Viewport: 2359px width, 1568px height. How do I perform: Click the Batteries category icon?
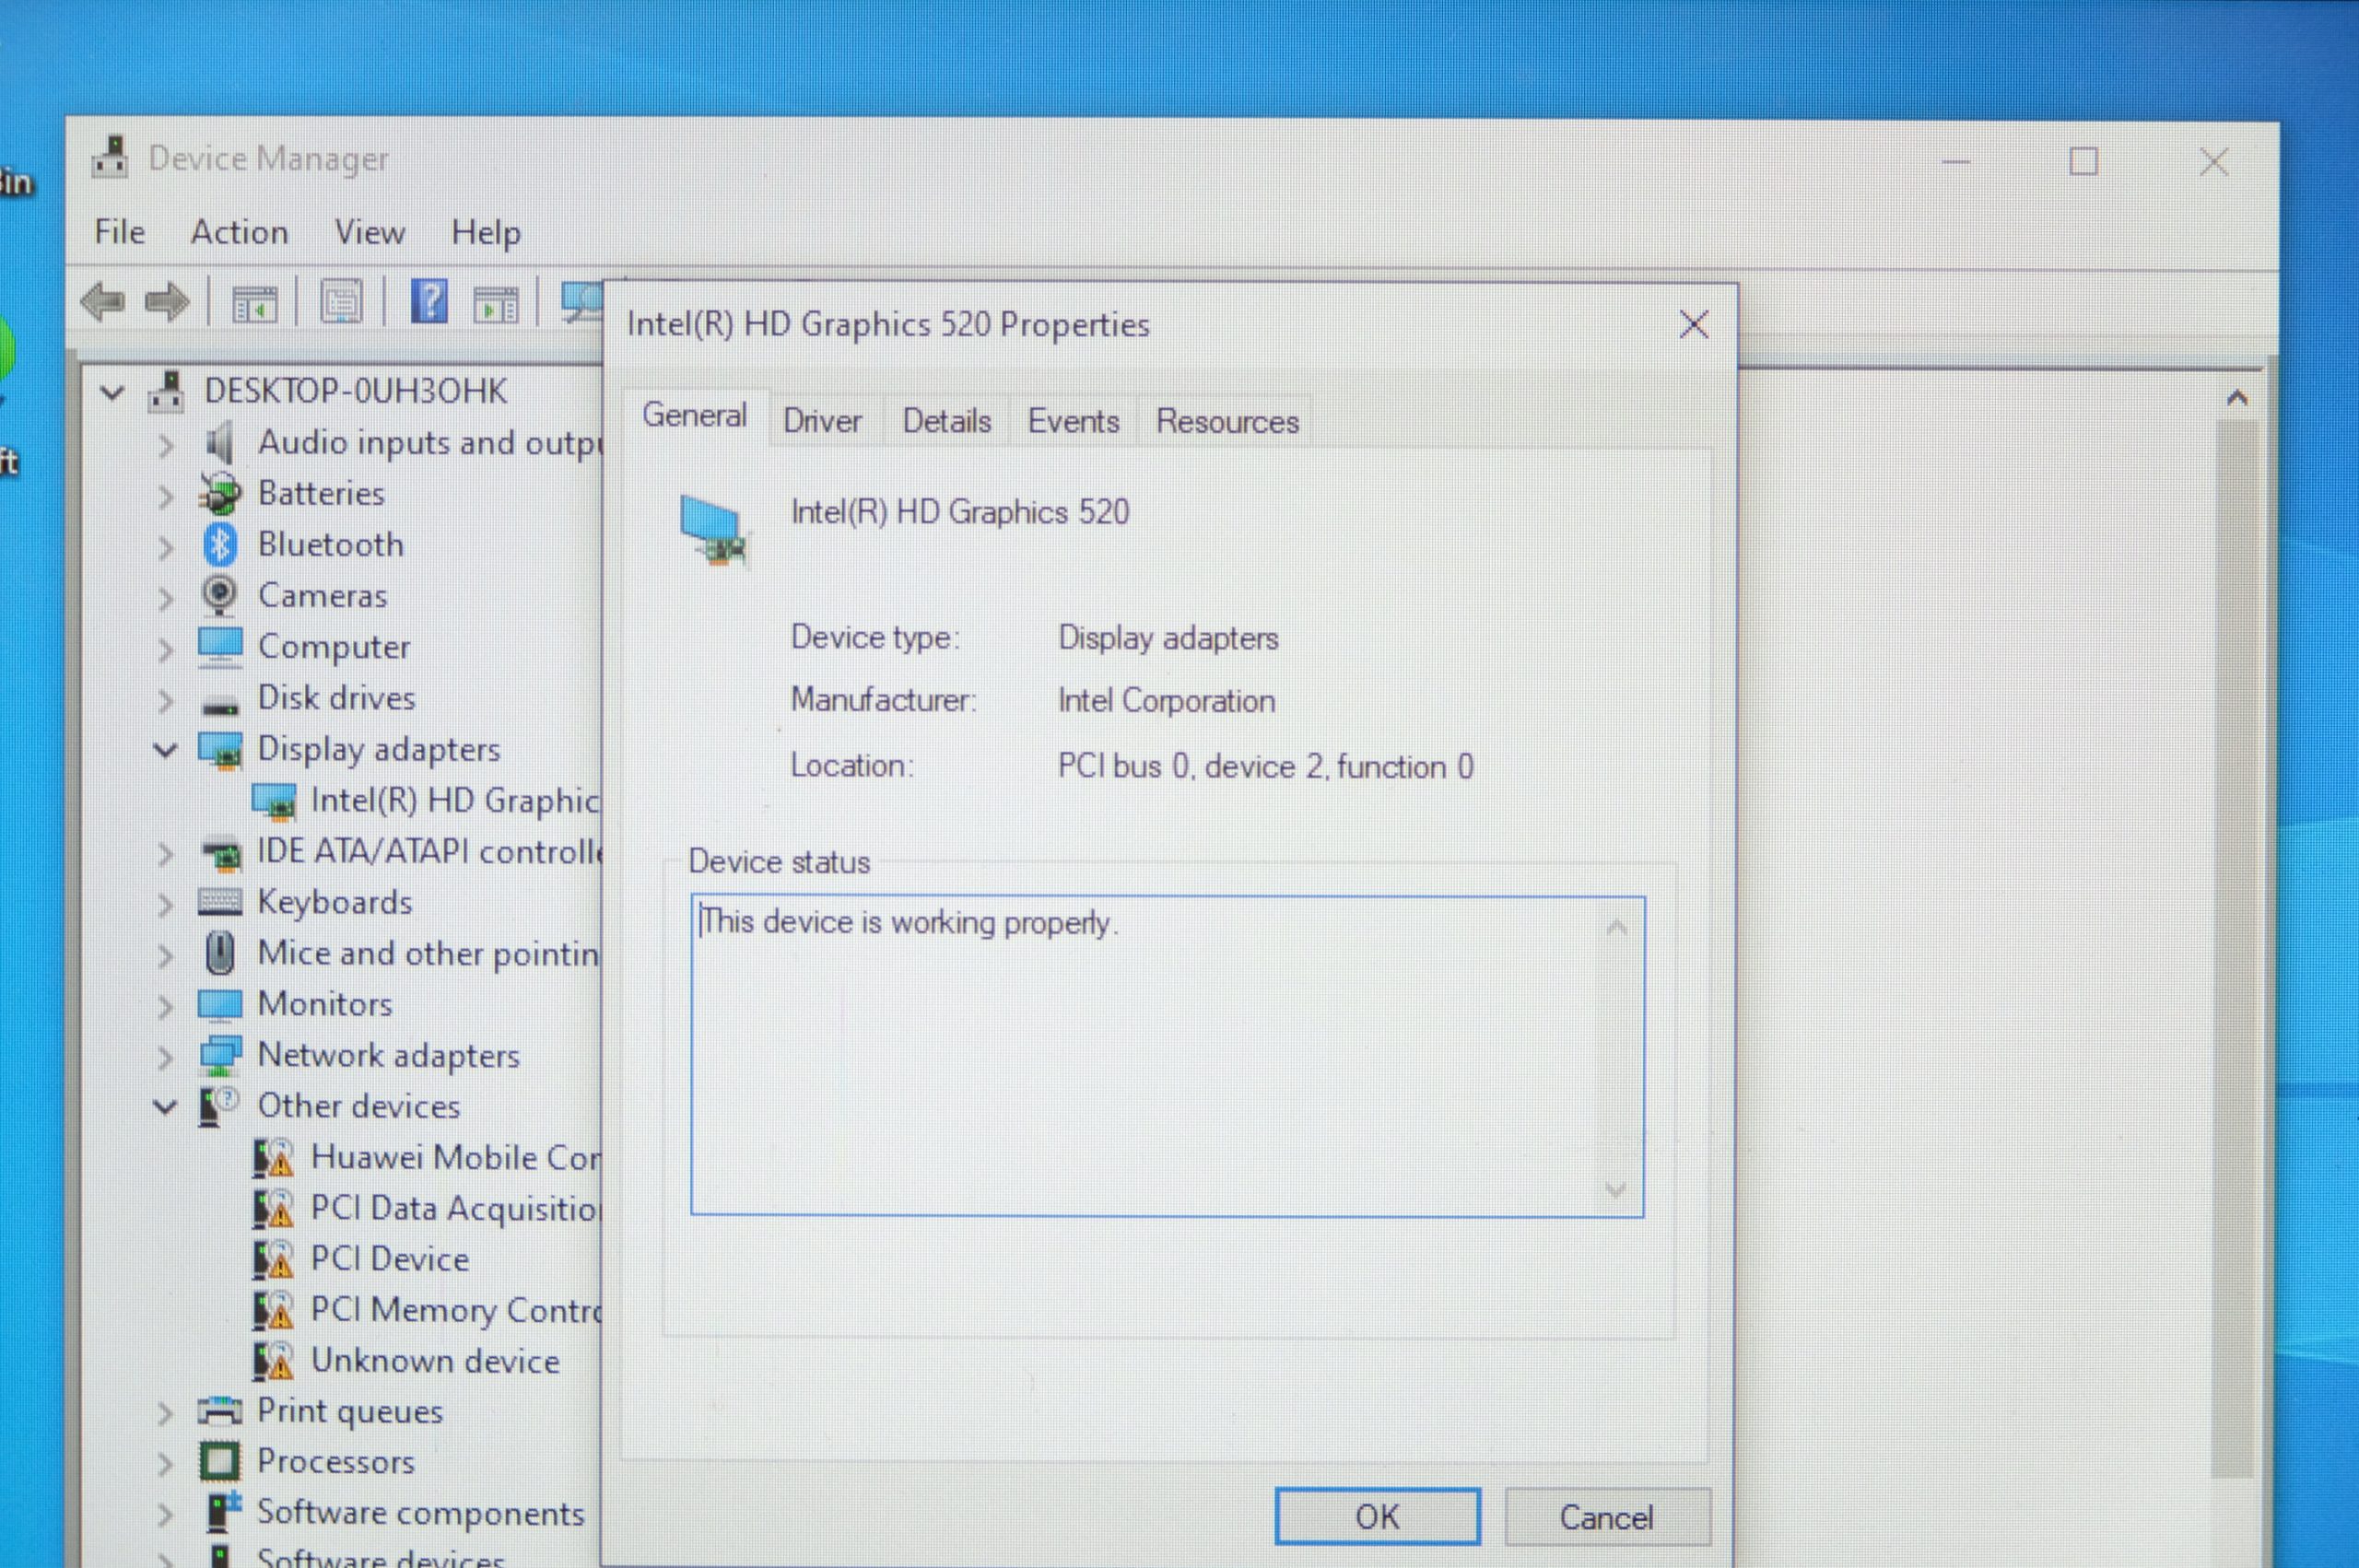point(219,493)
